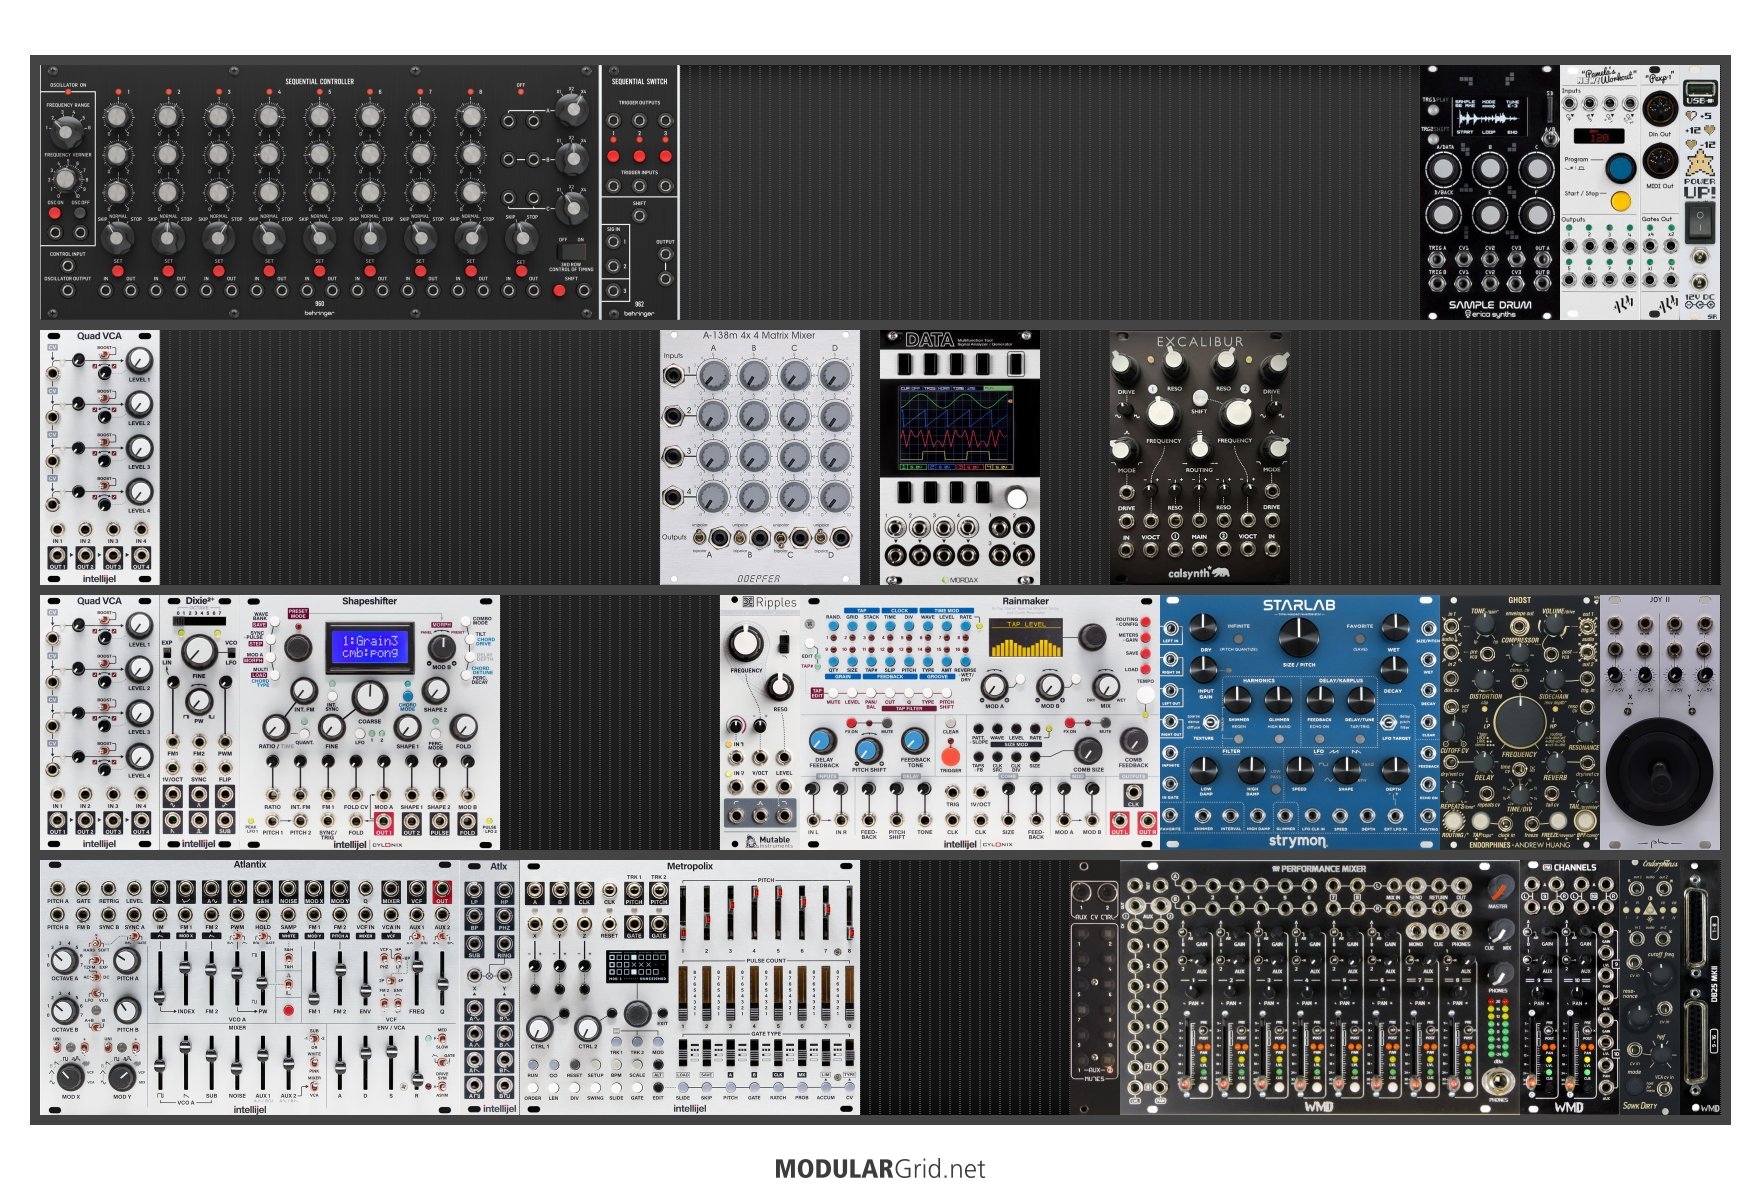
Task: Click the Octave A knob on Atlantix
Action: [x=65, y=961]
